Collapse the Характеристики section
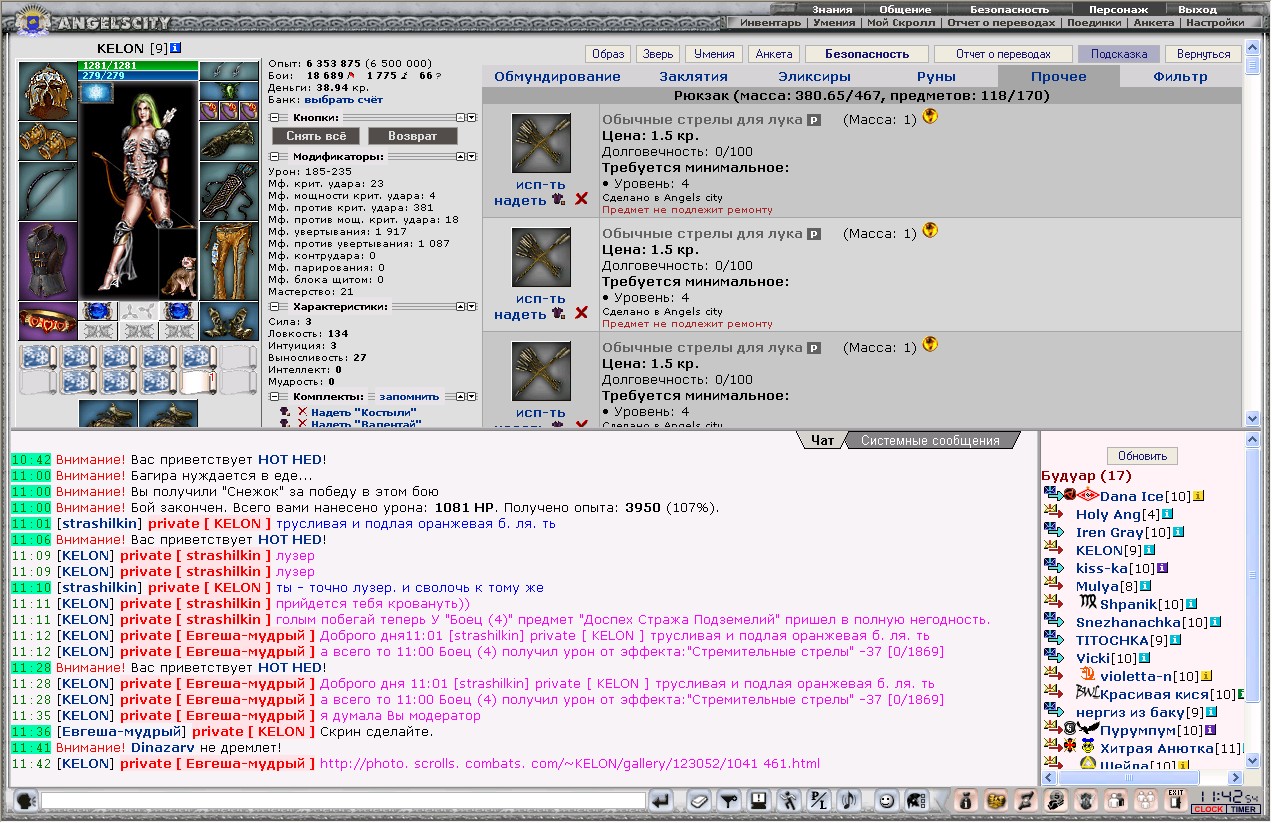Viewport: 1272px width, 823px height. click(x=275, y=307)
